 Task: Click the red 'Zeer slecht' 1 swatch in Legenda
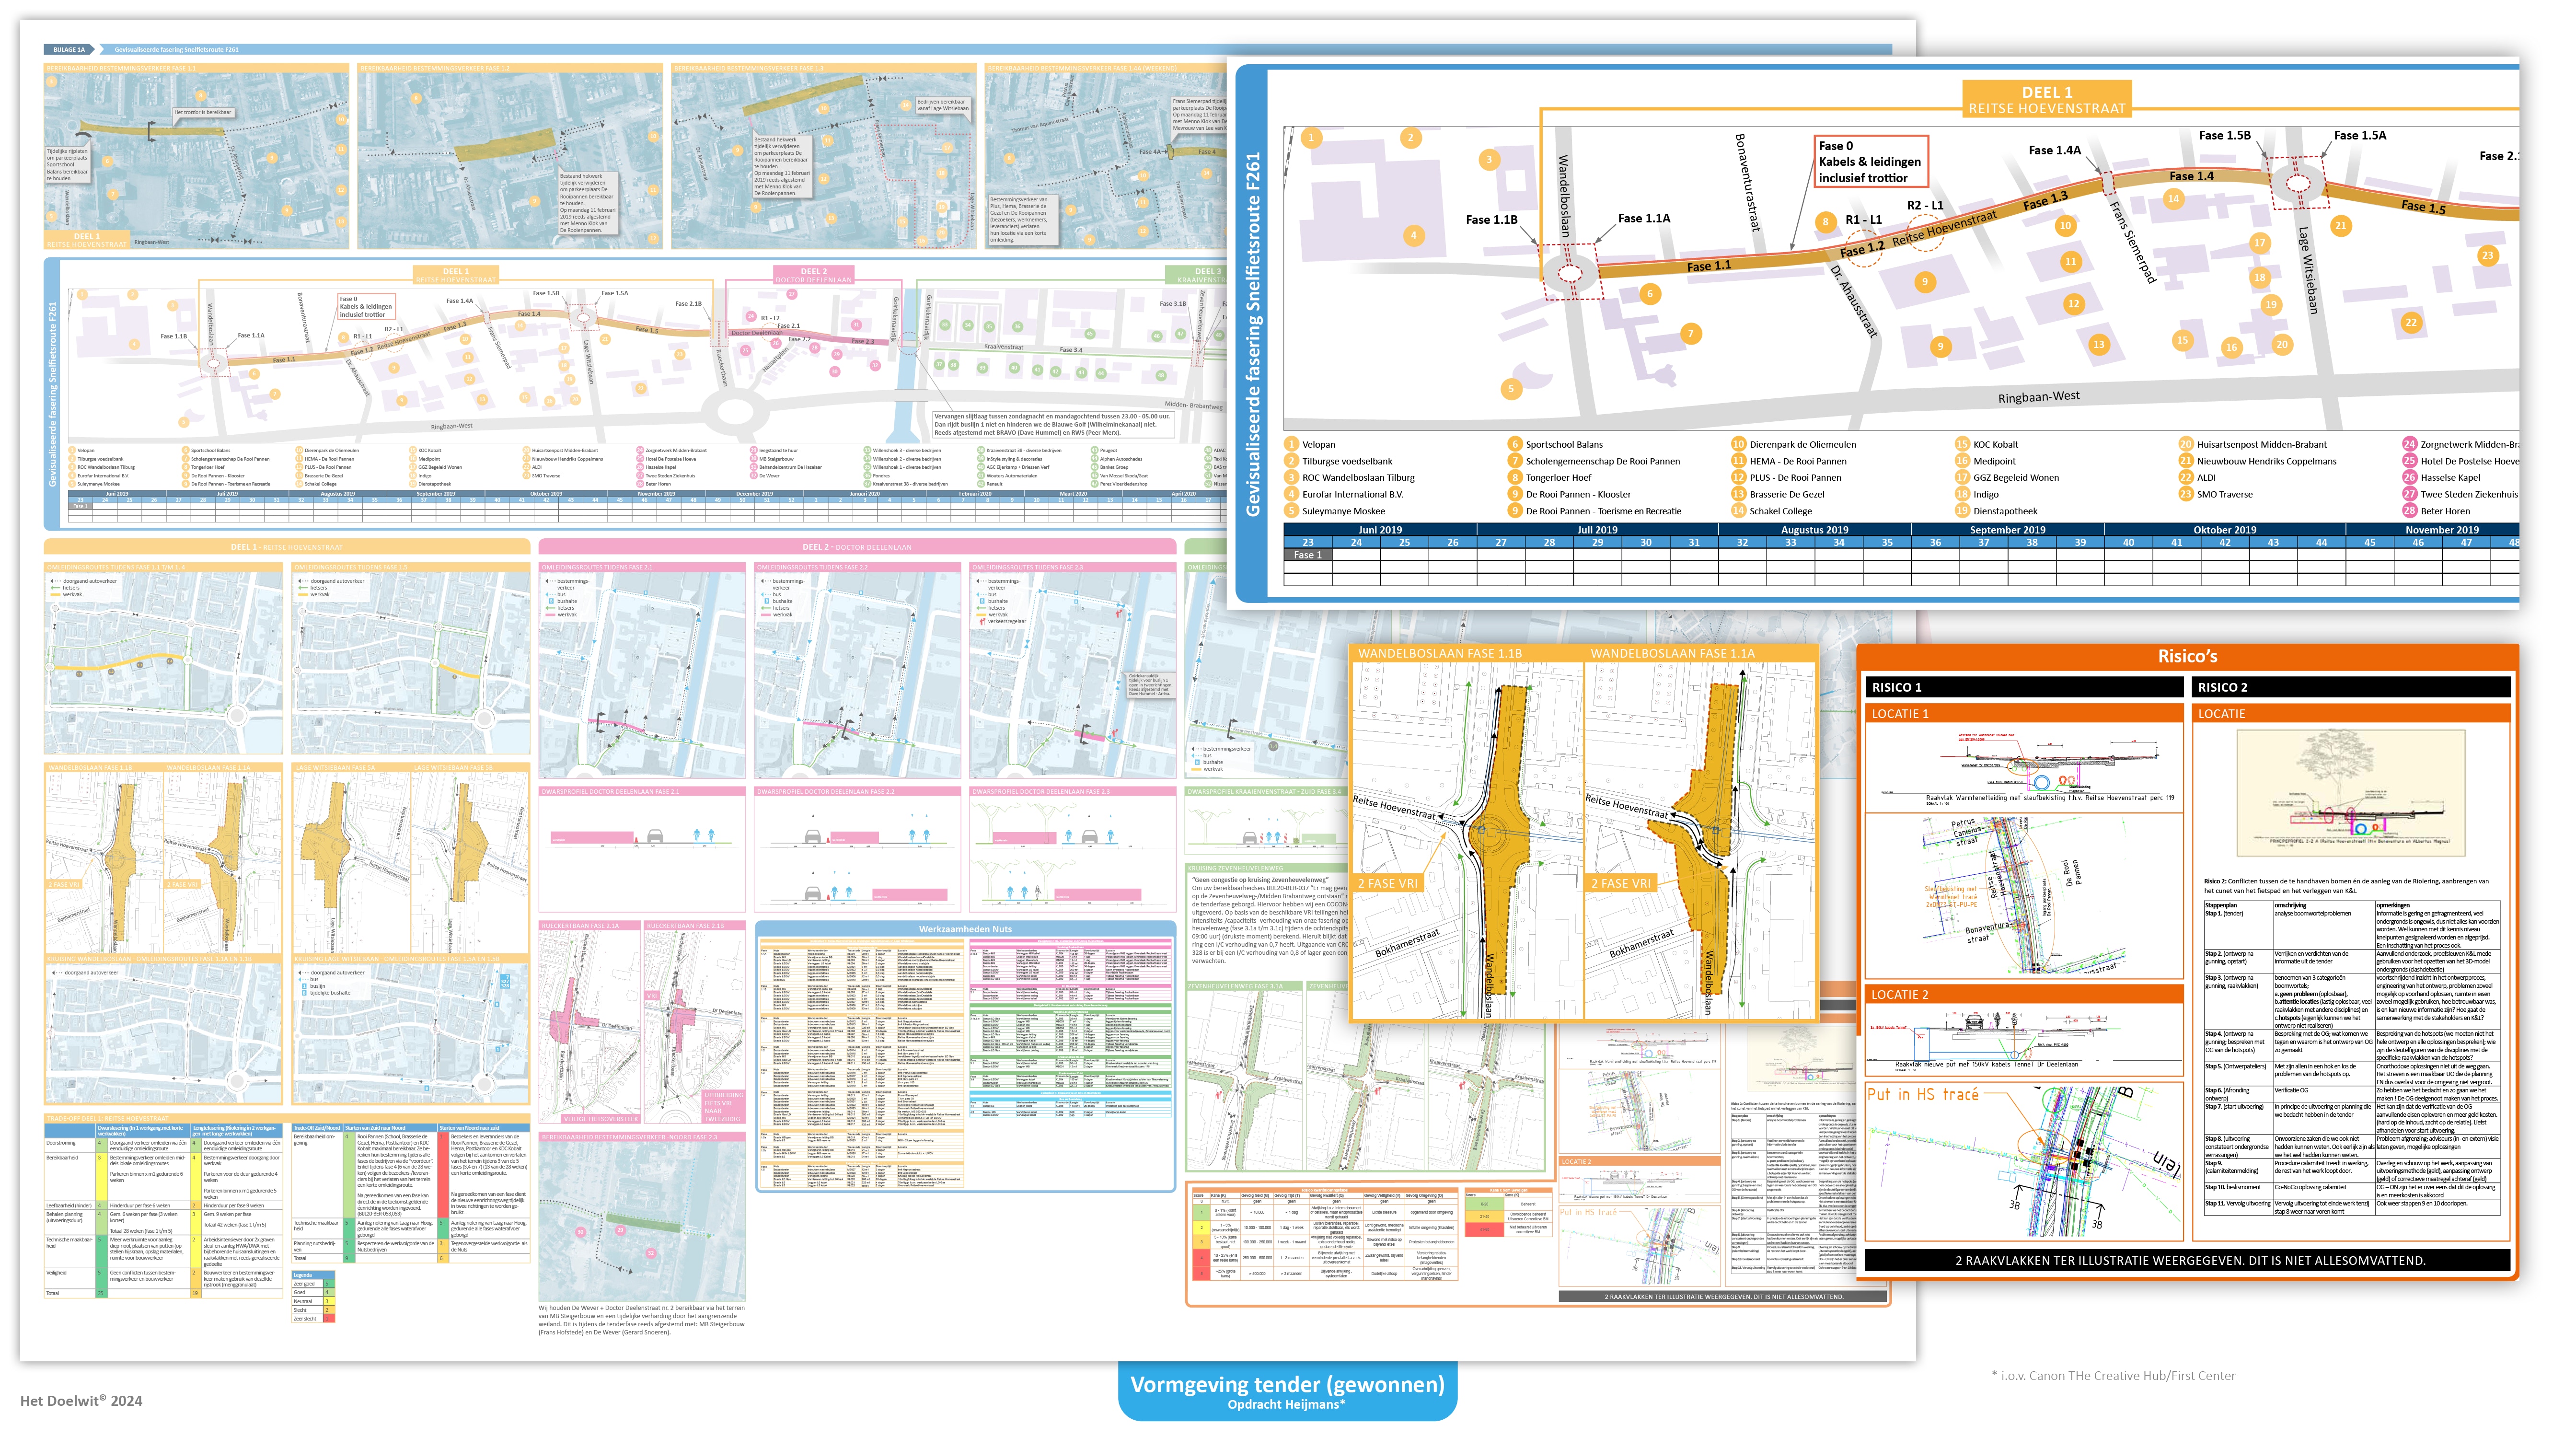[x=328, y=1319]
